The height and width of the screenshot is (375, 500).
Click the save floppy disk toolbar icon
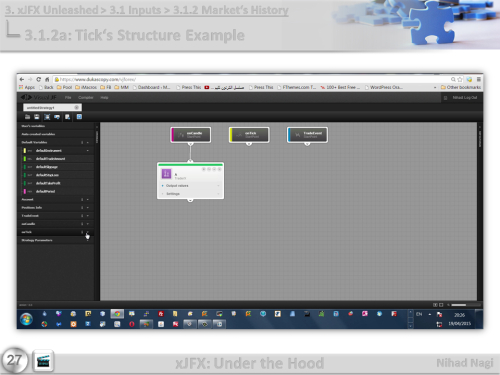click(x=37, y=117)
